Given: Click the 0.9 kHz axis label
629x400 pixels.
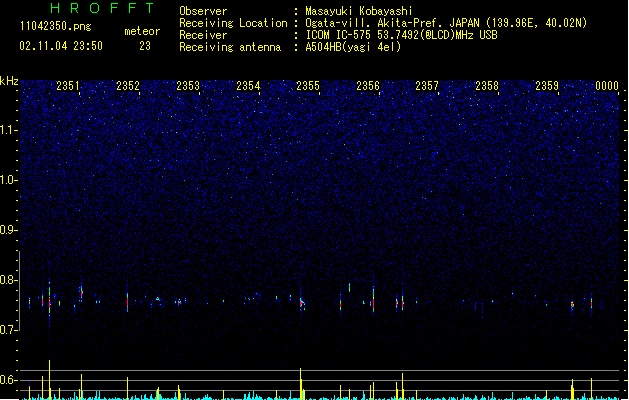Looking at the screenshot, I should click(8, 230).
